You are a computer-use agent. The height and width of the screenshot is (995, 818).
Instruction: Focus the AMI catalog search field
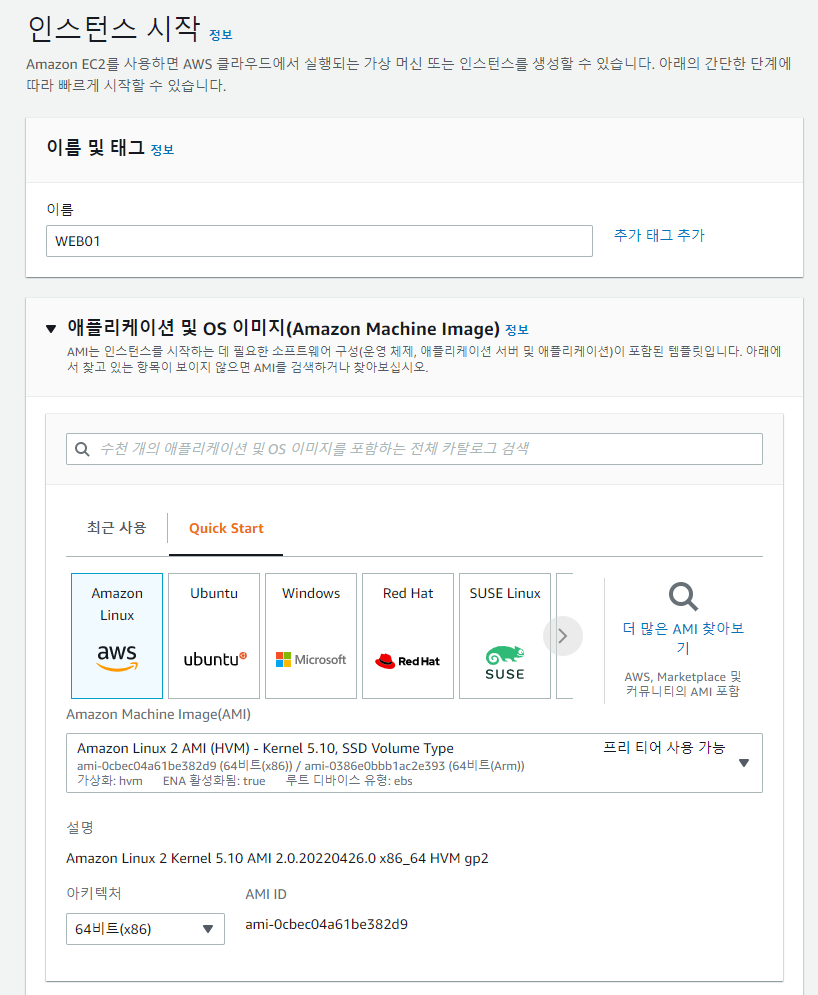[414, 449]
